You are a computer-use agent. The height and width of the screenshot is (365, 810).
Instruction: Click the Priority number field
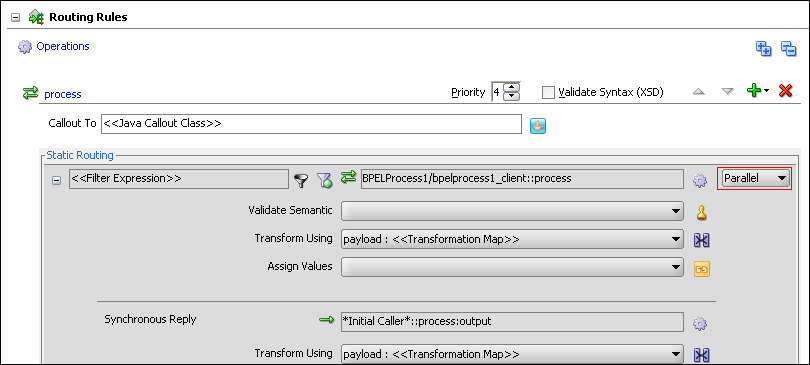point(497,92)
